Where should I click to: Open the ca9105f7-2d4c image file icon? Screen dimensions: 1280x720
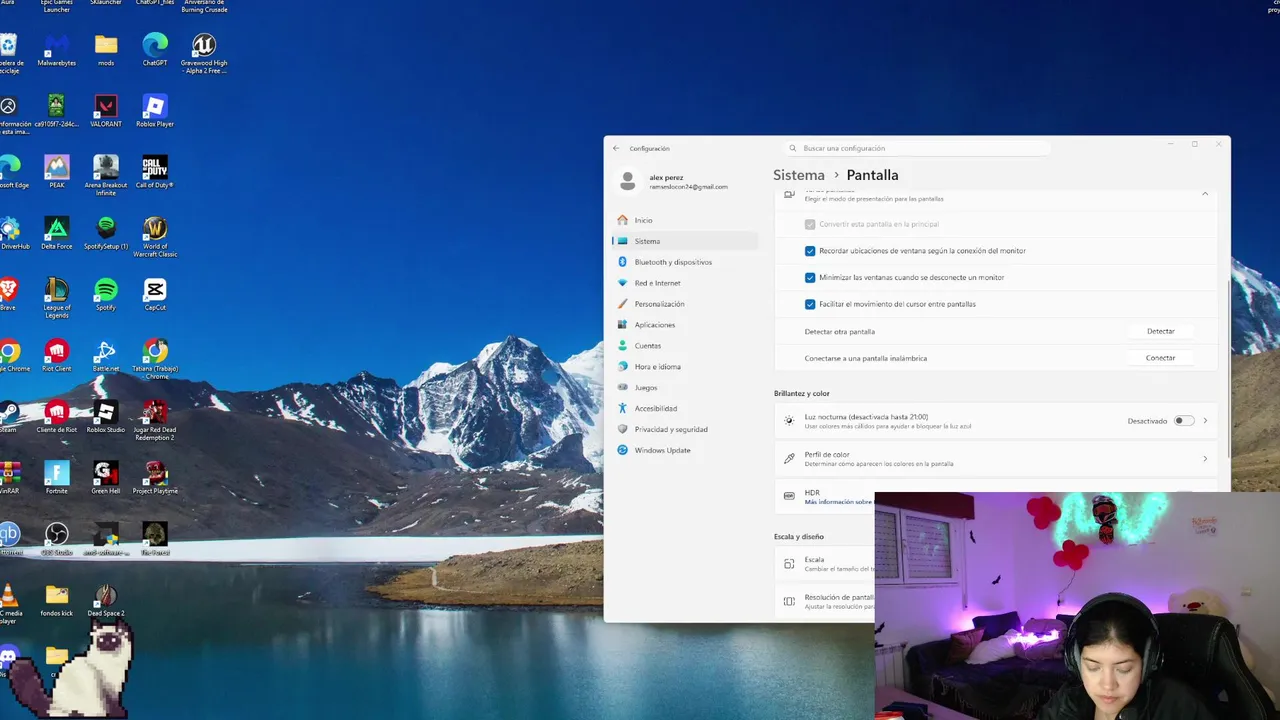tap(57, 111)
